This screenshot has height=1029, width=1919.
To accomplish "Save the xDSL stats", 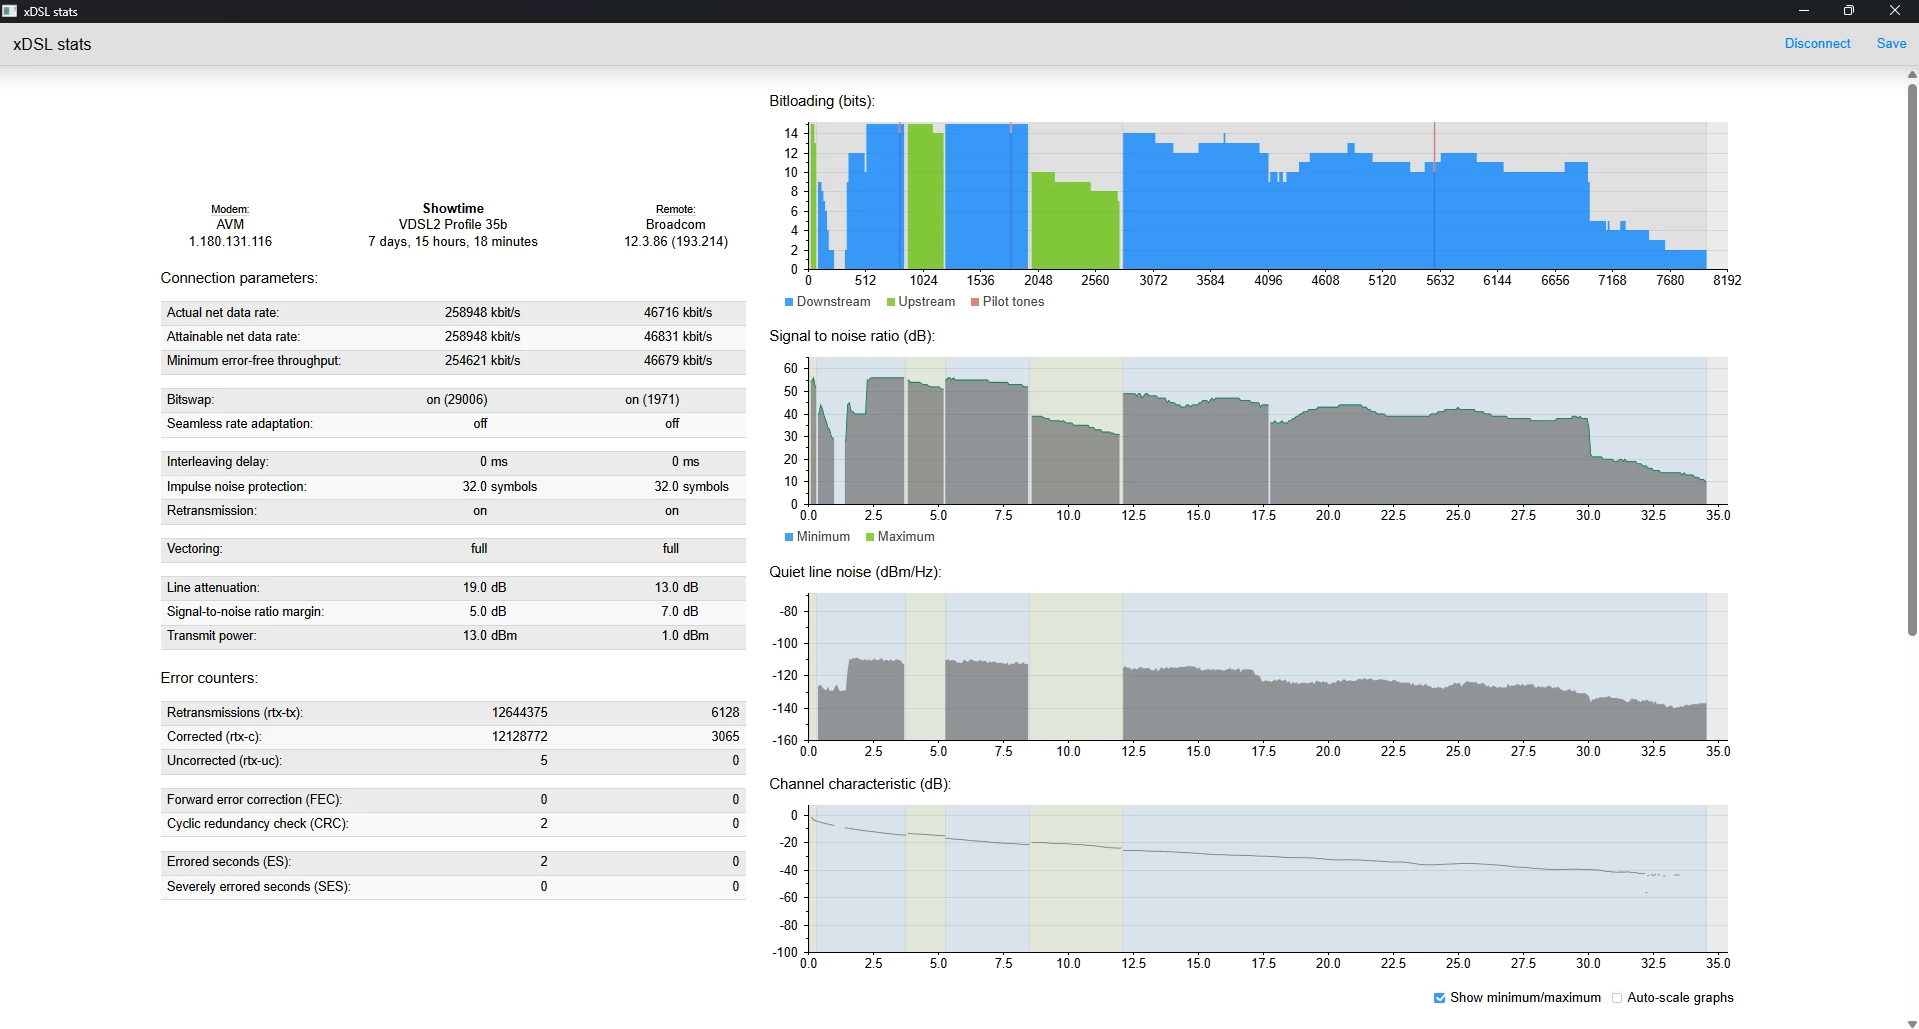I will coord(1890,44).
